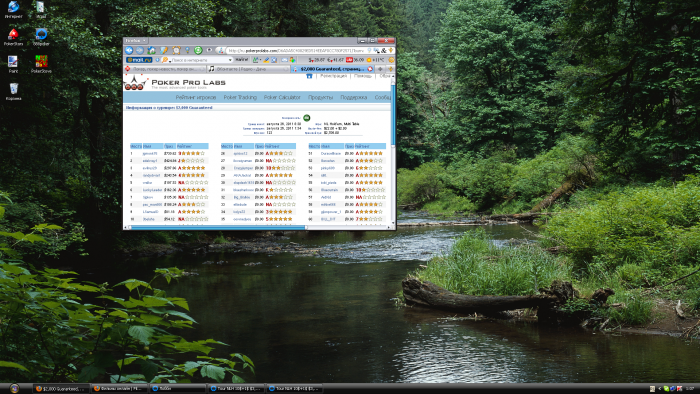The width and height of the screenshot is (700, 394).
Task: Click the browser Forward arrow button
Action: tap(139, 50)
